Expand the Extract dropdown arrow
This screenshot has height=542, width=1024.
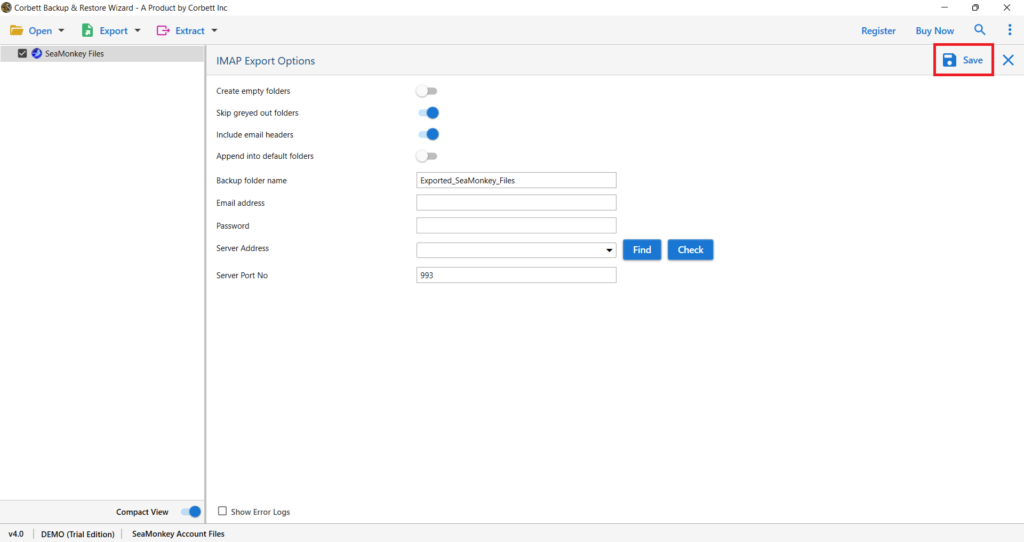click(214, 31)
